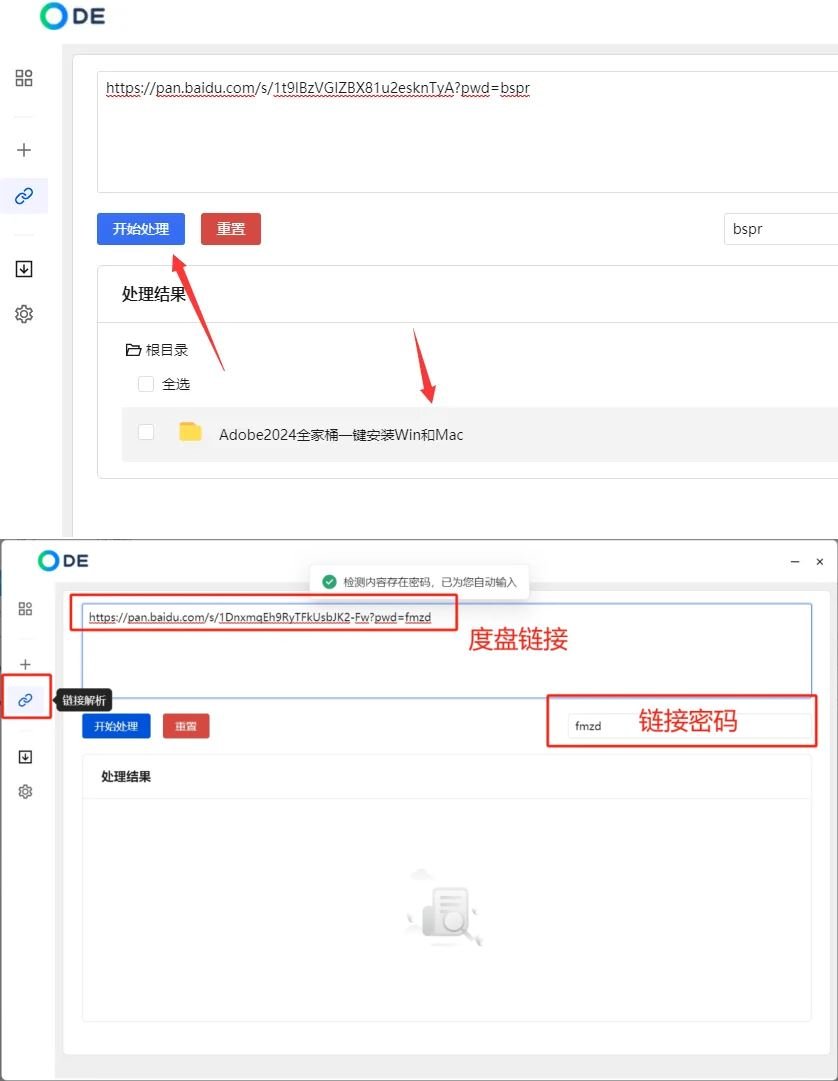Open the settings gear icon in sidebar

point(23,313)
